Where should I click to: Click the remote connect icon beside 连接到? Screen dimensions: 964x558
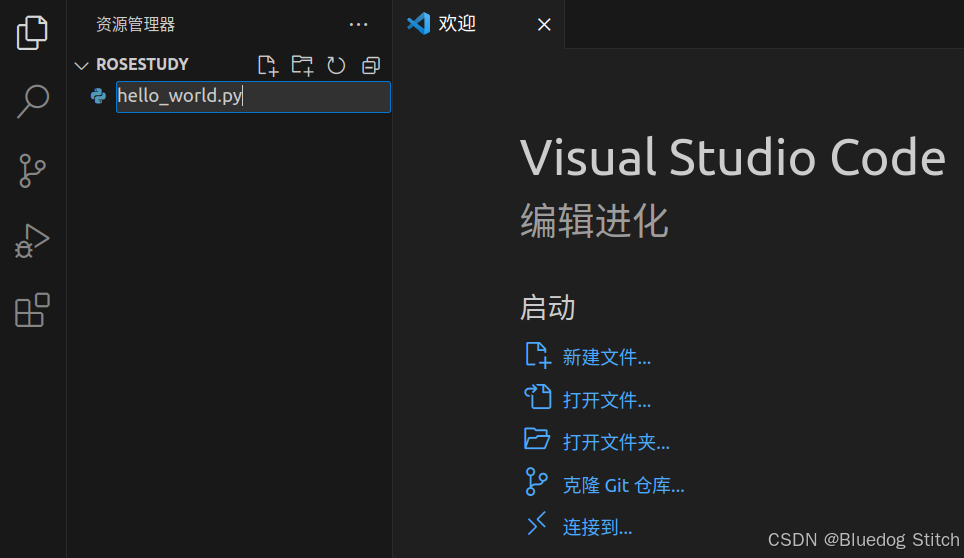[536, 524]
